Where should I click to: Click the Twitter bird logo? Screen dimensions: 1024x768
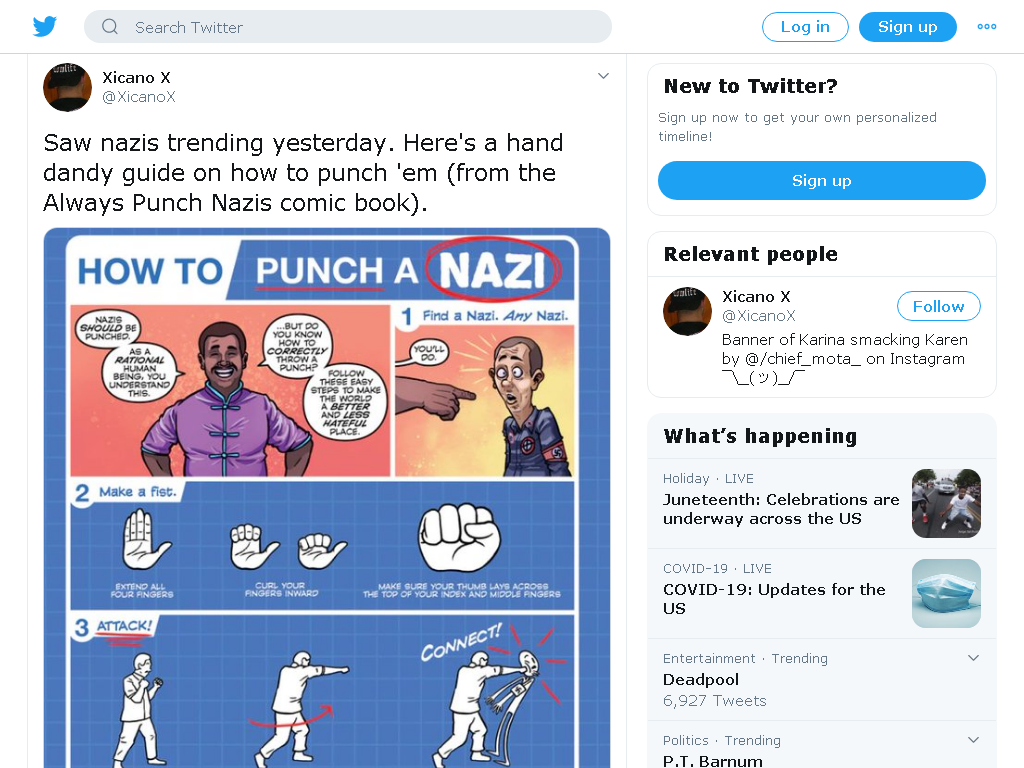(x=44, y=27)
